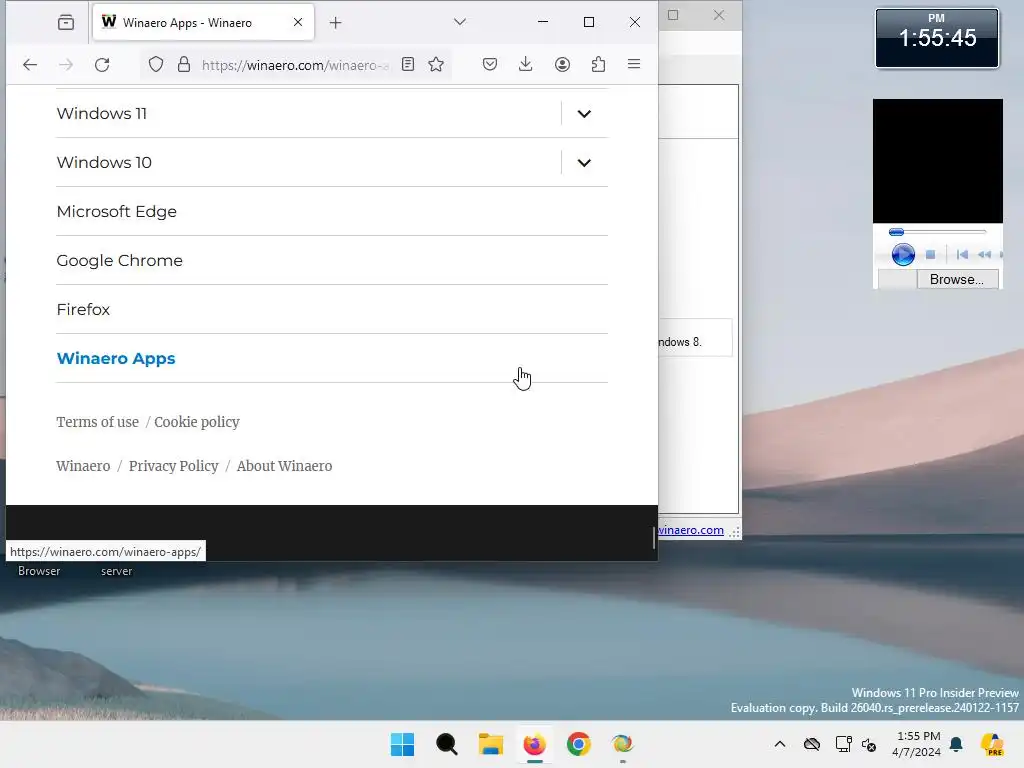Open the Pocket save icon
This screenshot has width=1024, height=768.
point(490,64)
